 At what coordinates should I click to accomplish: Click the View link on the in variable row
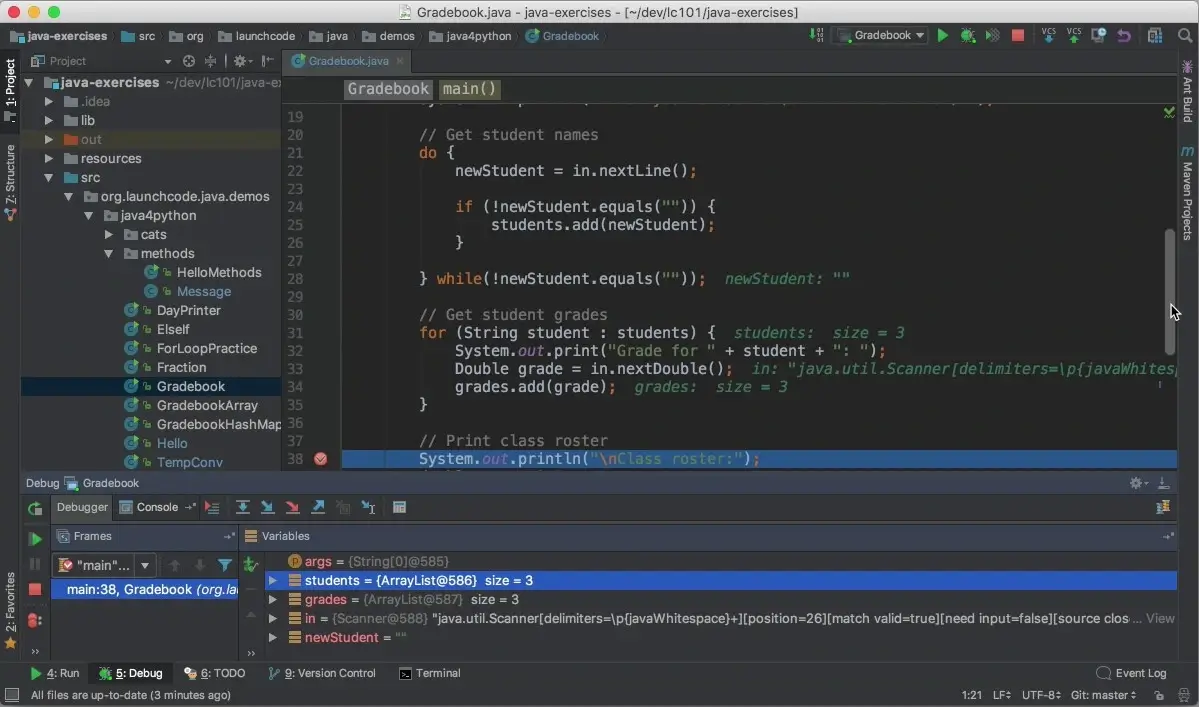point(1159,618)
